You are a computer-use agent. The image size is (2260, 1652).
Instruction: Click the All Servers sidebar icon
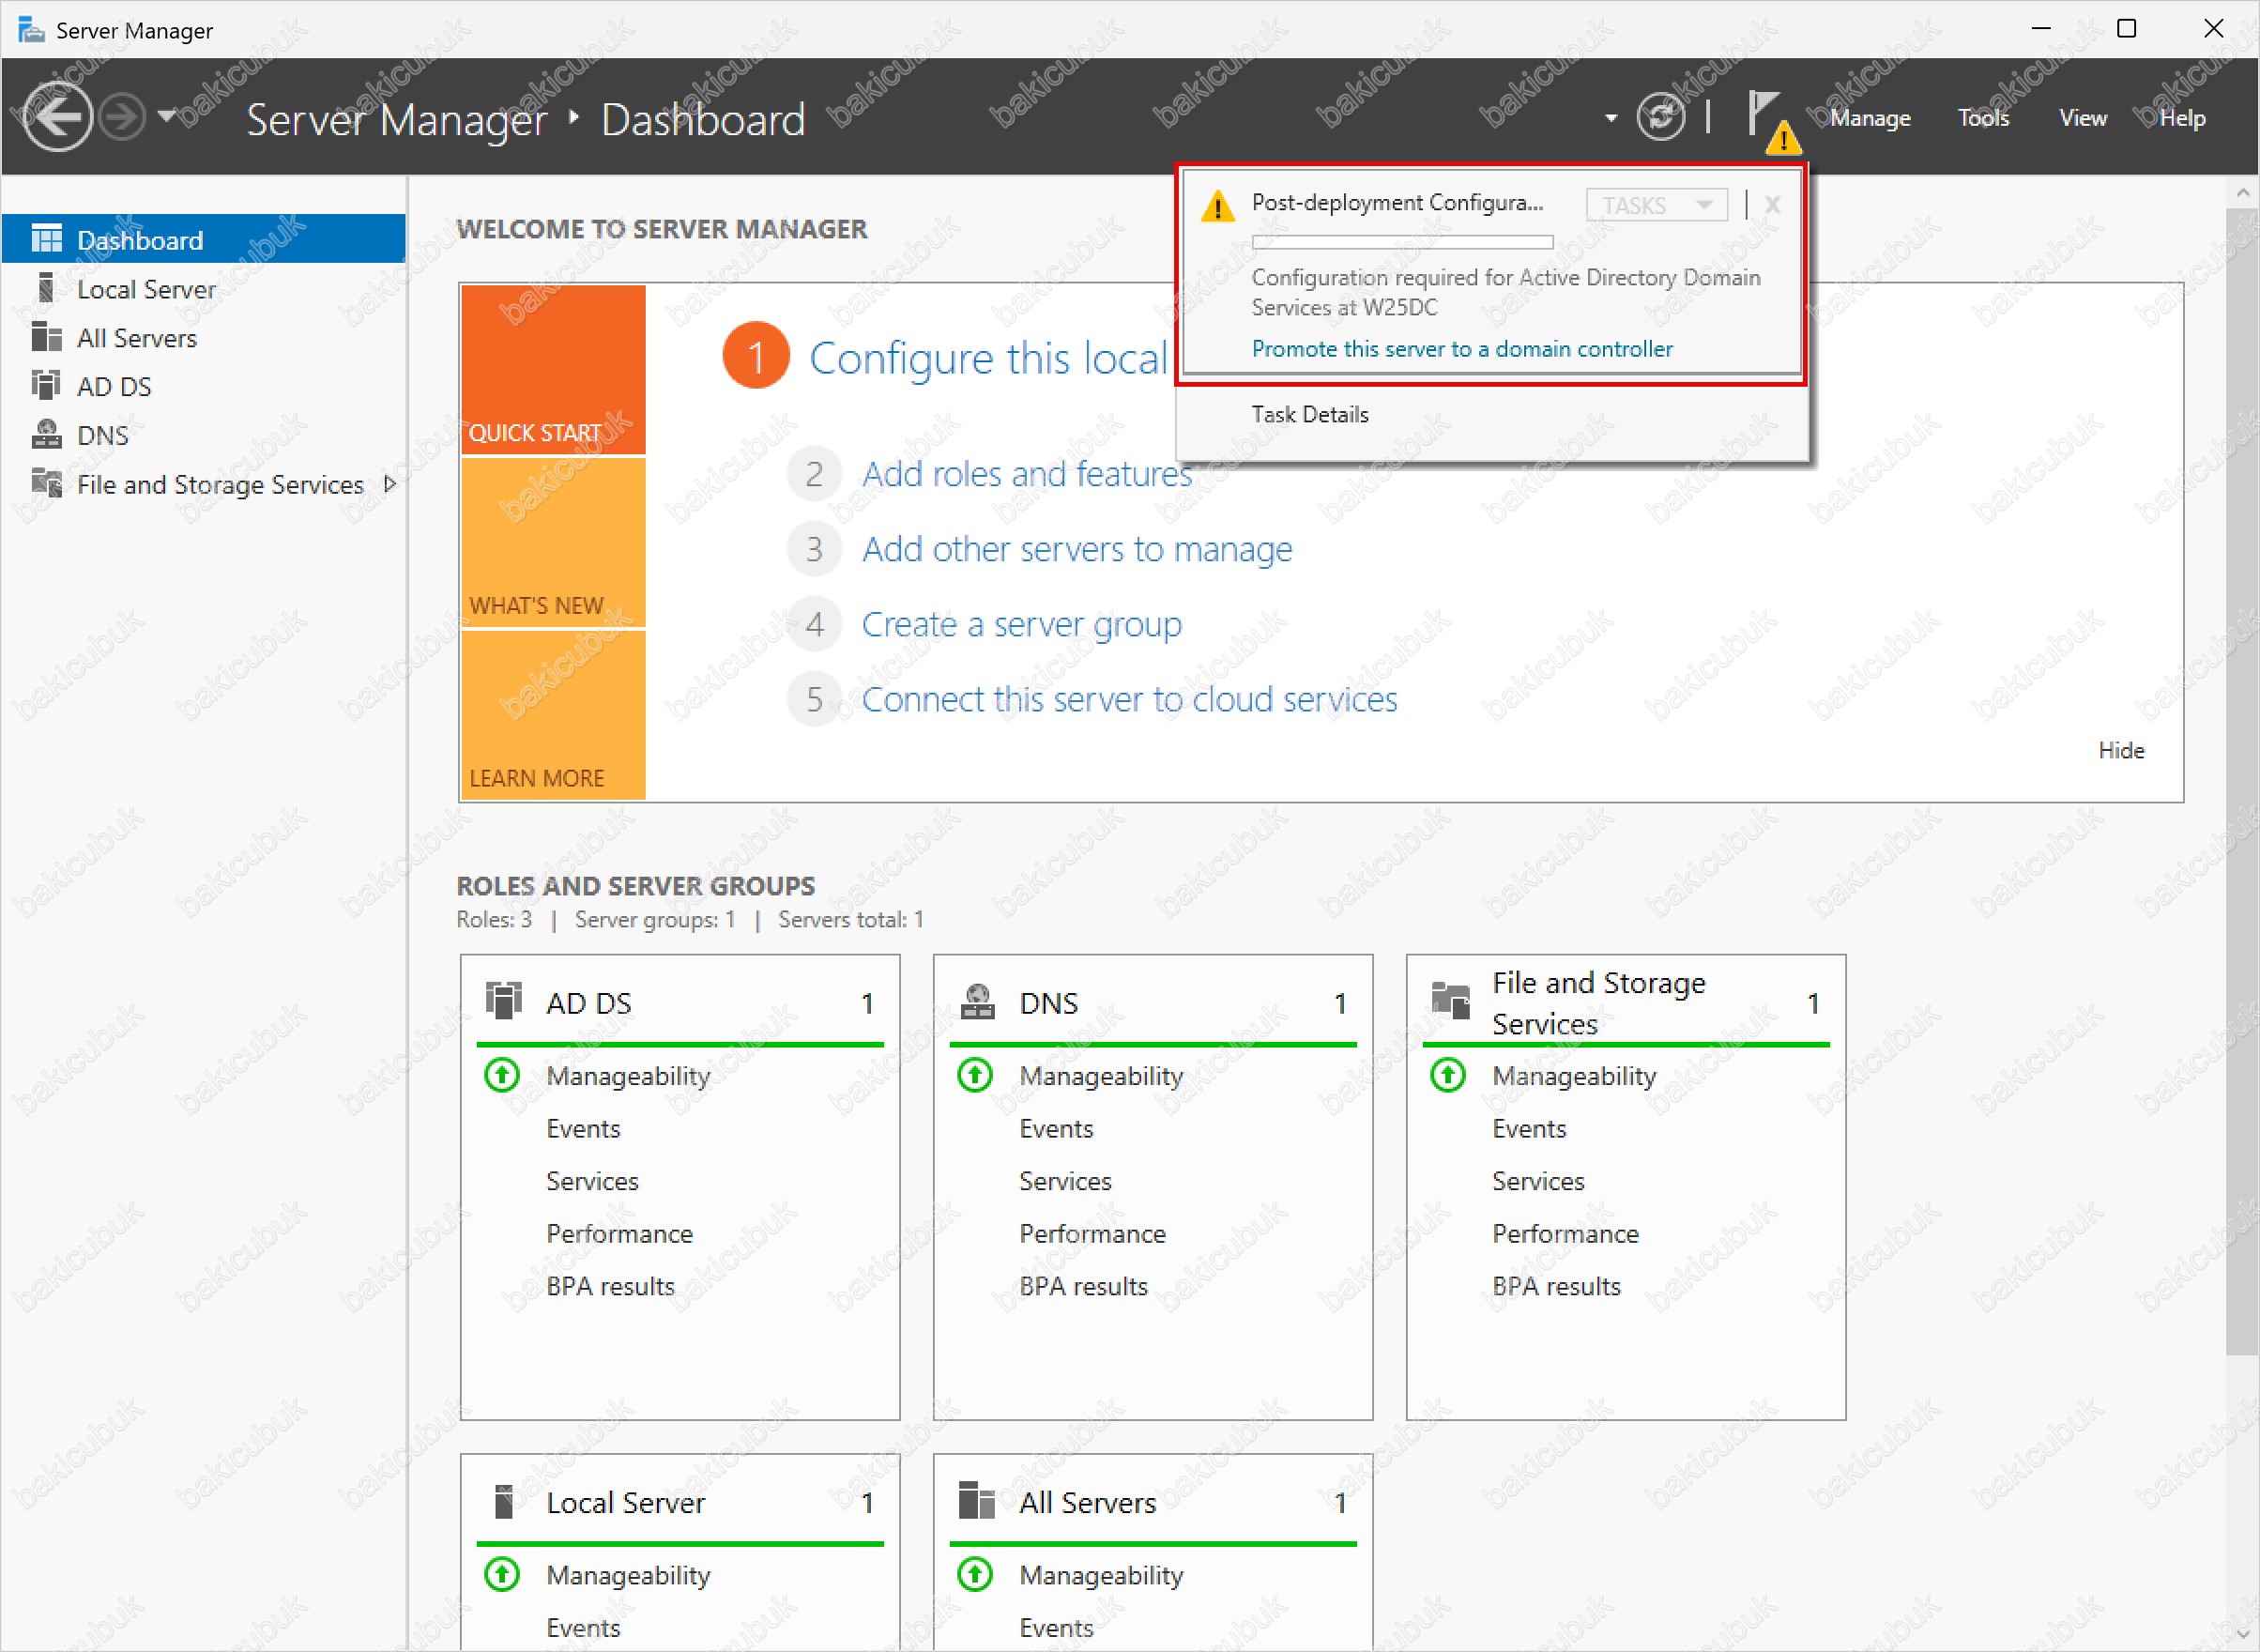tap(46, 337)
